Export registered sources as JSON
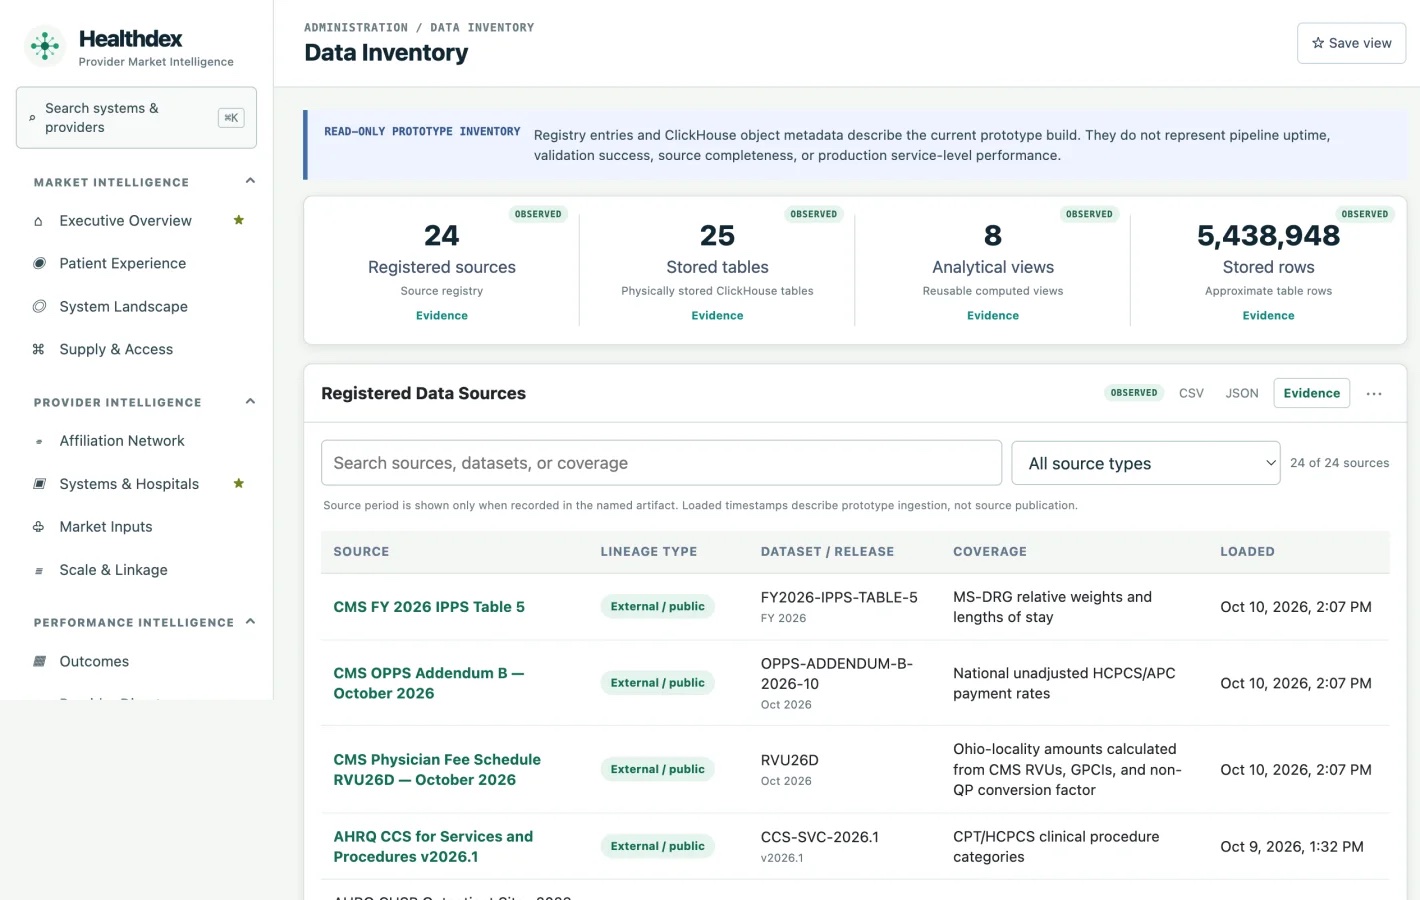This screenshot has width=1420, height=900. tap(1242, 394)
